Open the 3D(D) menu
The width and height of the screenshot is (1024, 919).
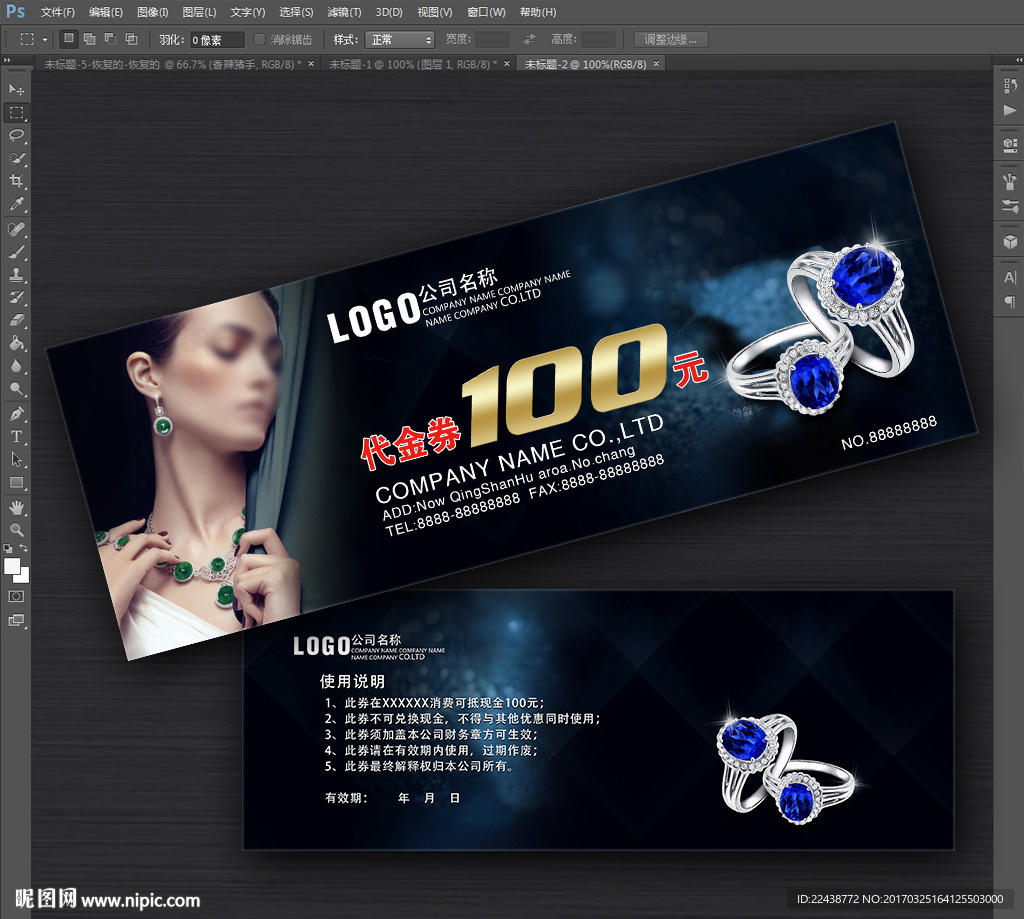point(389,12)
